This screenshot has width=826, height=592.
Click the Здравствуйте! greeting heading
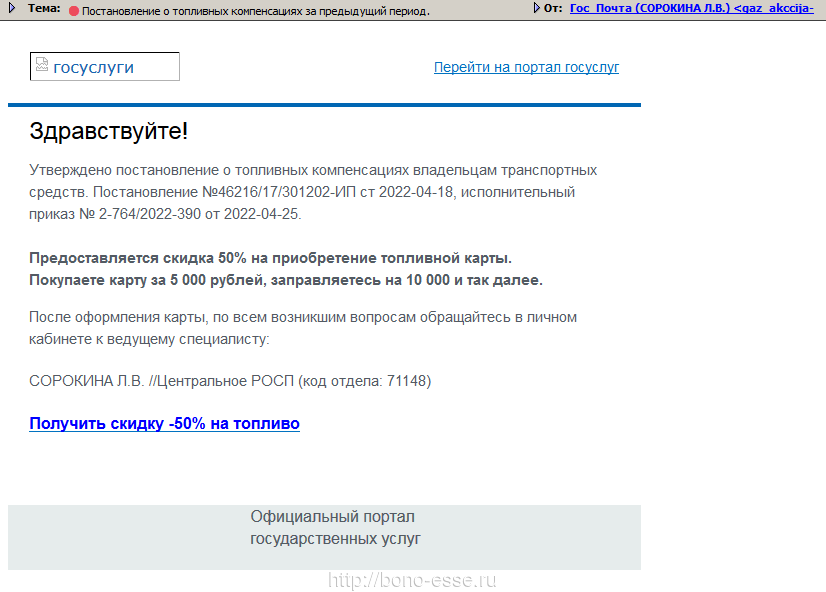(109, 131)
